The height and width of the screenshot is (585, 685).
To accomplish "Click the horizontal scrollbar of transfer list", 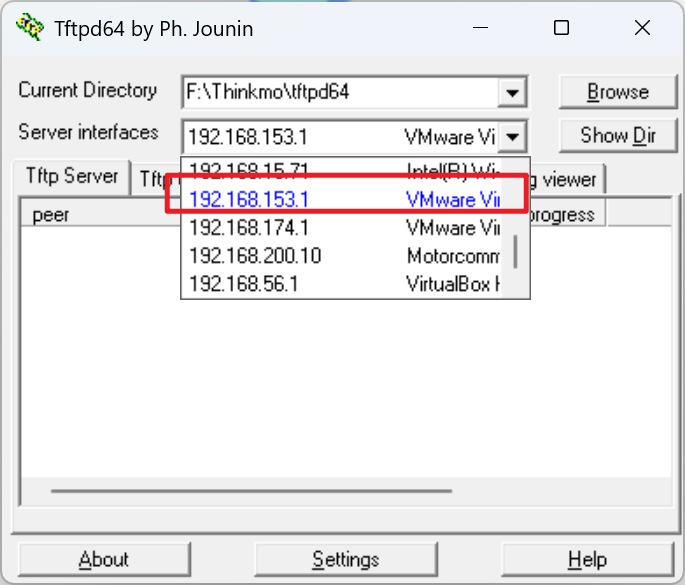I will tap(251, 491).
